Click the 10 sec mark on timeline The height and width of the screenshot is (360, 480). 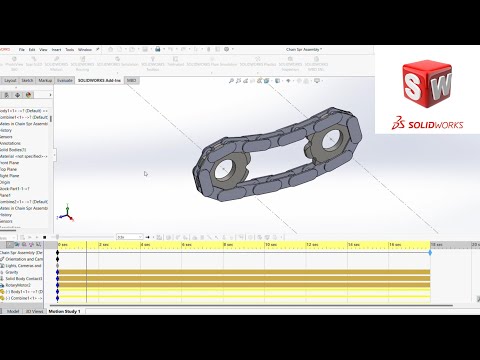[x=270, y=245]
